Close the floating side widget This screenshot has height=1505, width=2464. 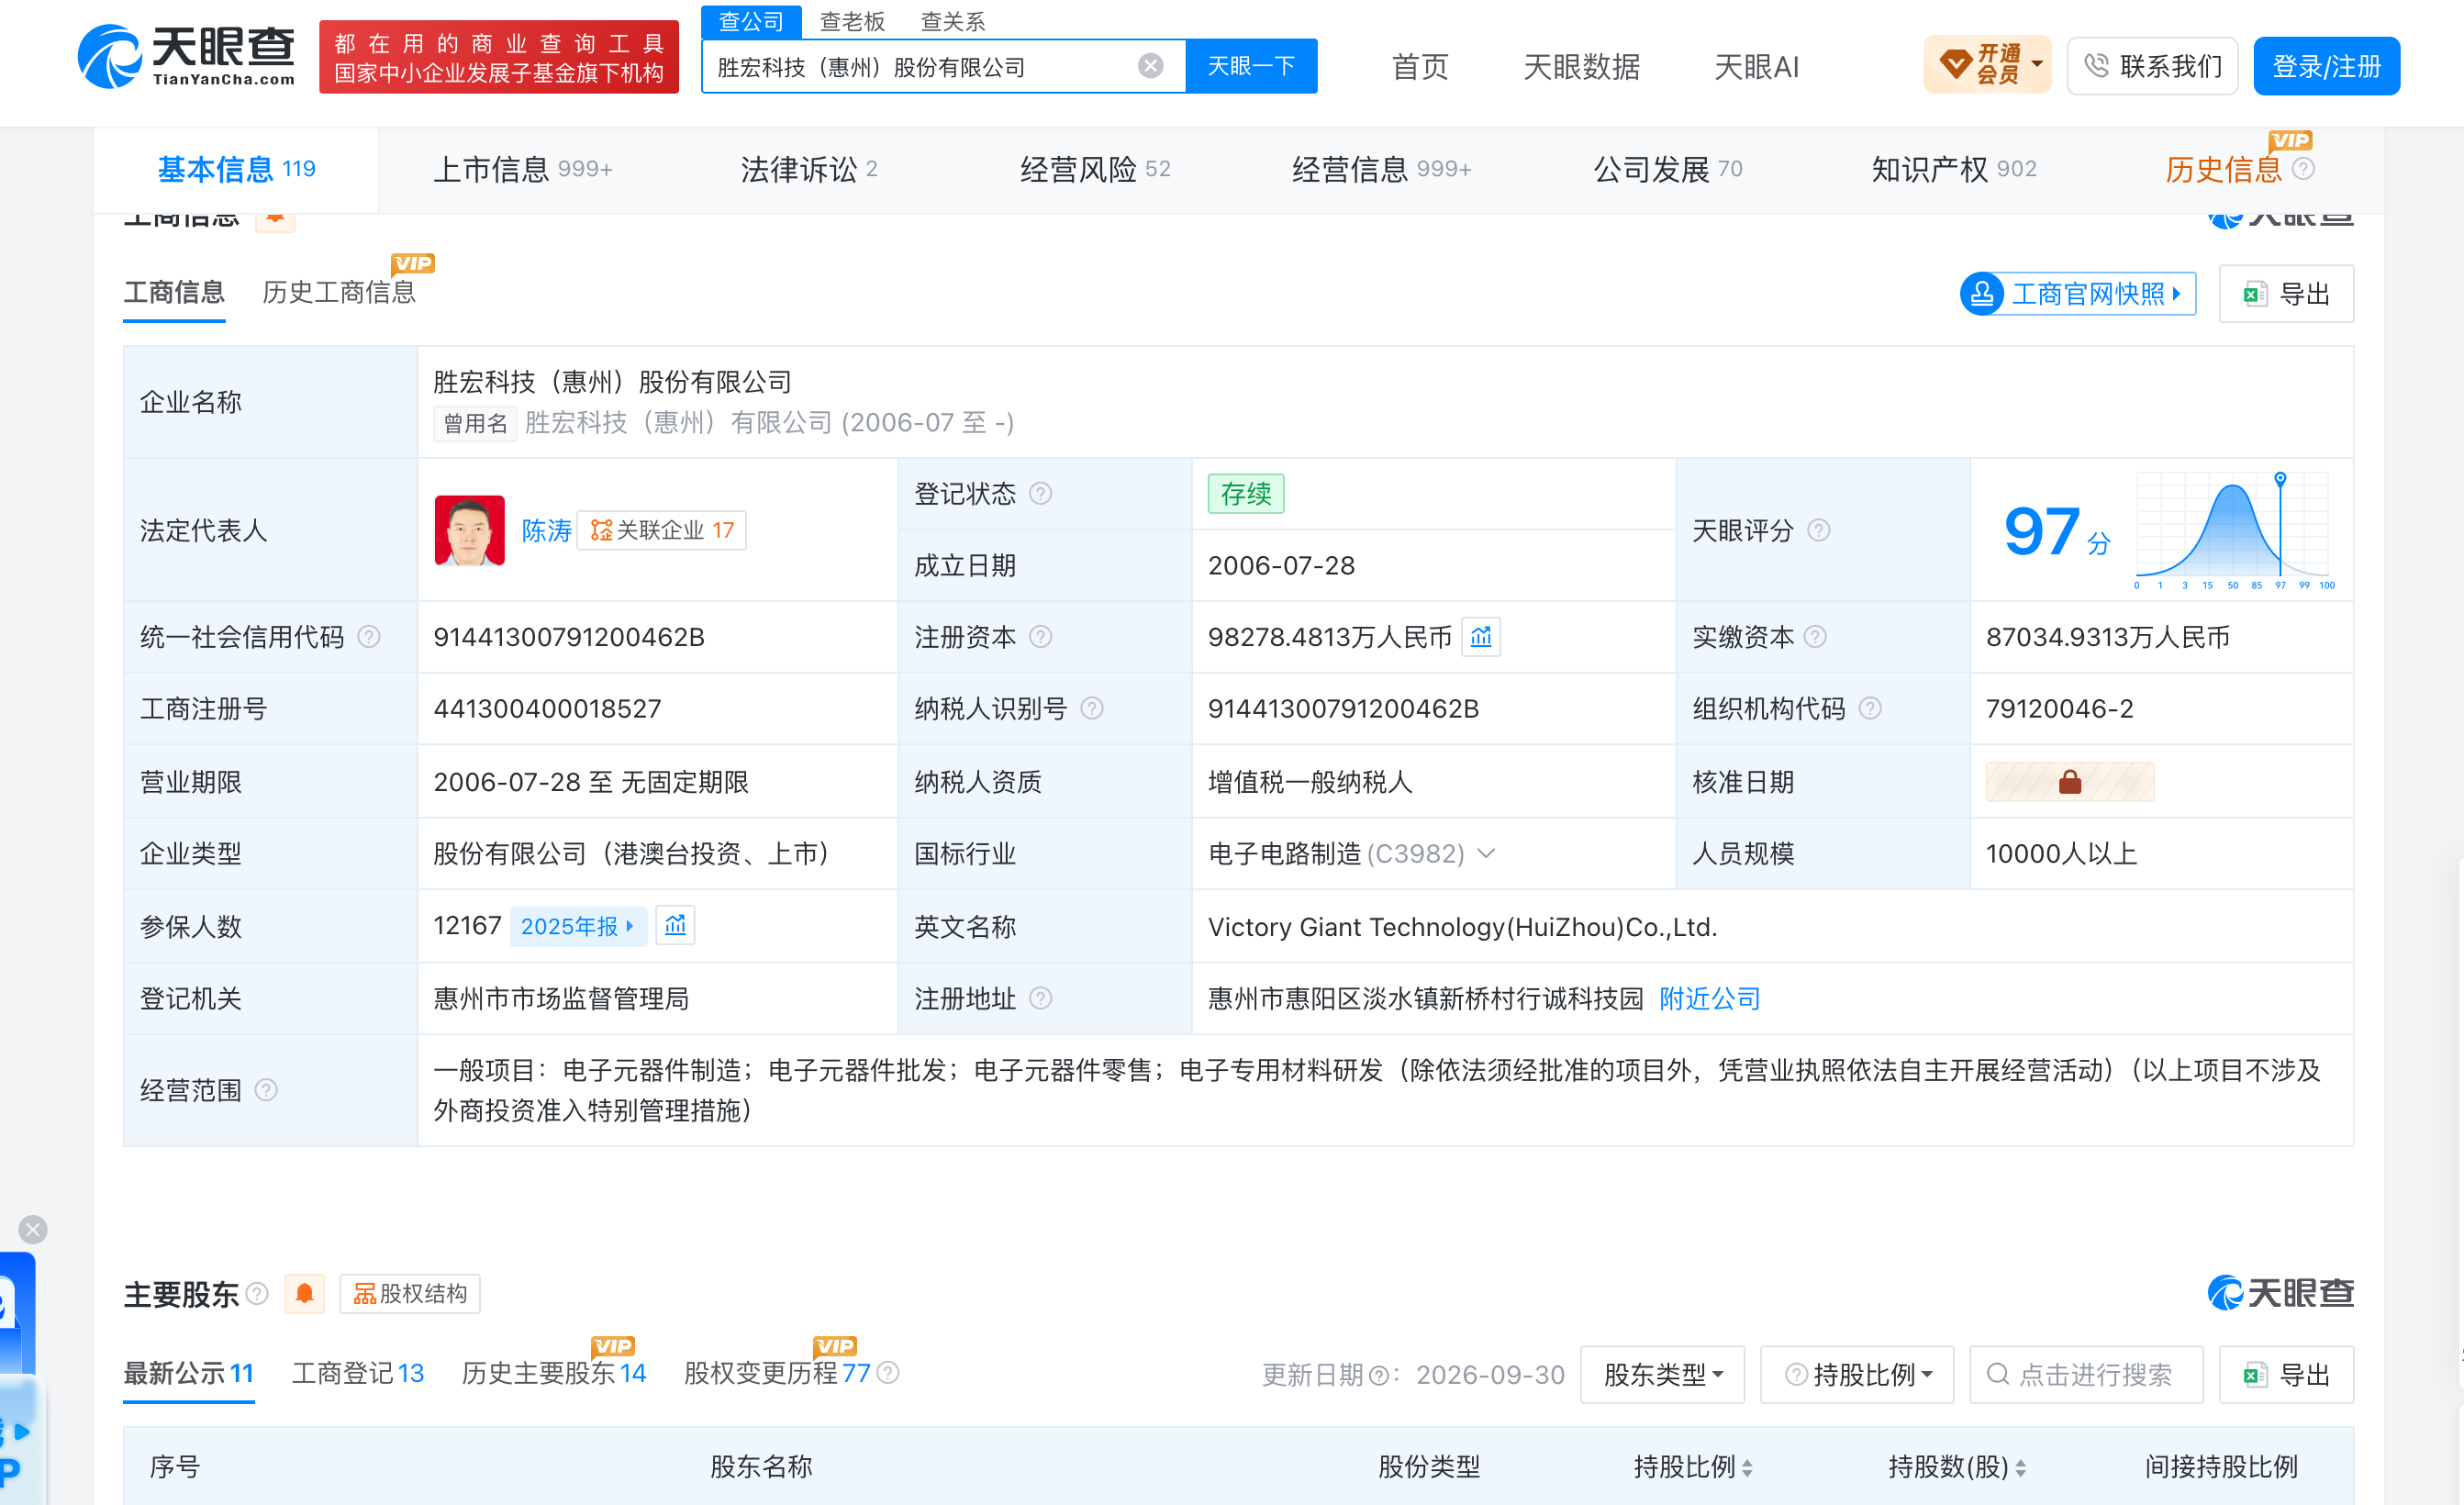coord(33,1229)
